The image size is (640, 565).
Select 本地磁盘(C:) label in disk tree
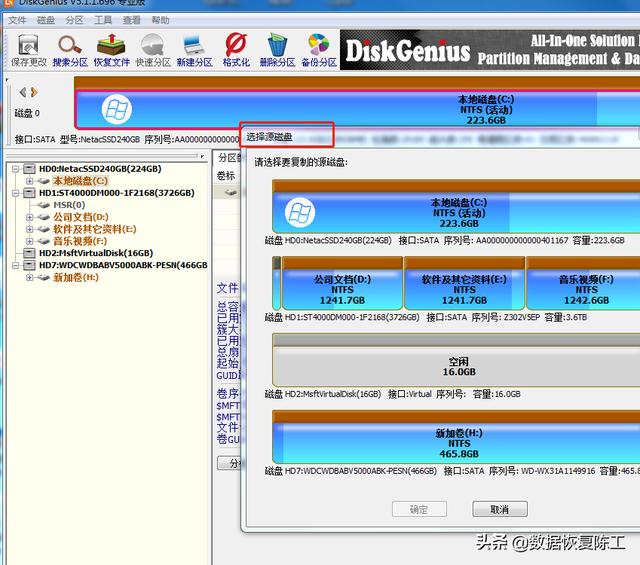click(x=80, y=181)
